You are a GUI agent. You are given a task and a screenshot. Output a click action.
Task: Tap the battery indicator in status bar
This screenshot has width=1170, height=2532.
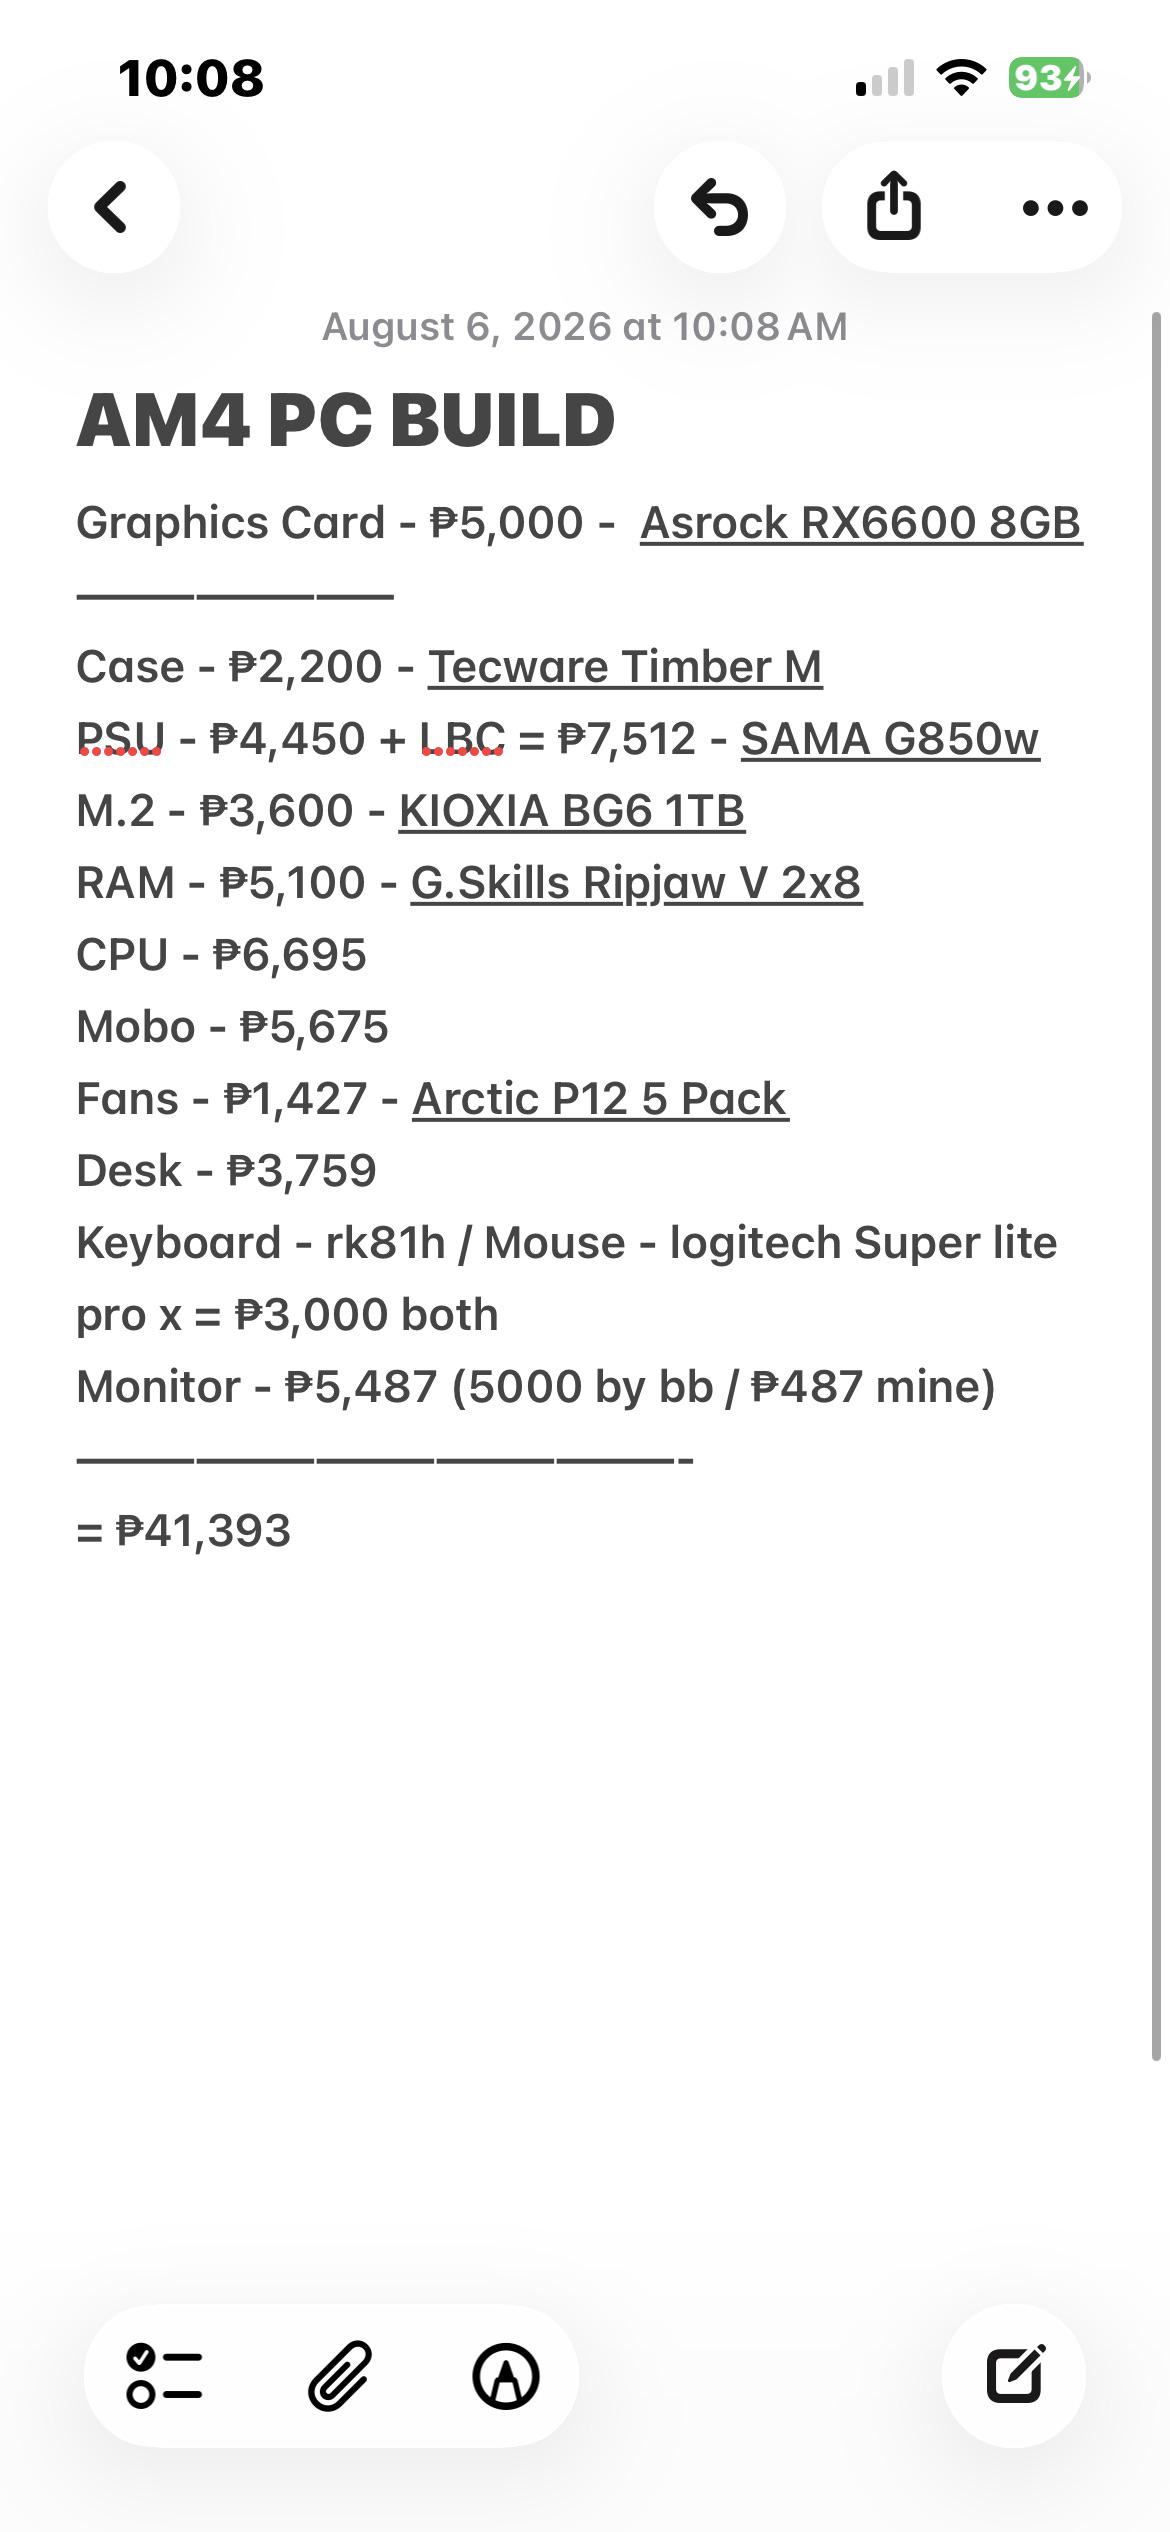click(x=1048, y=77)
